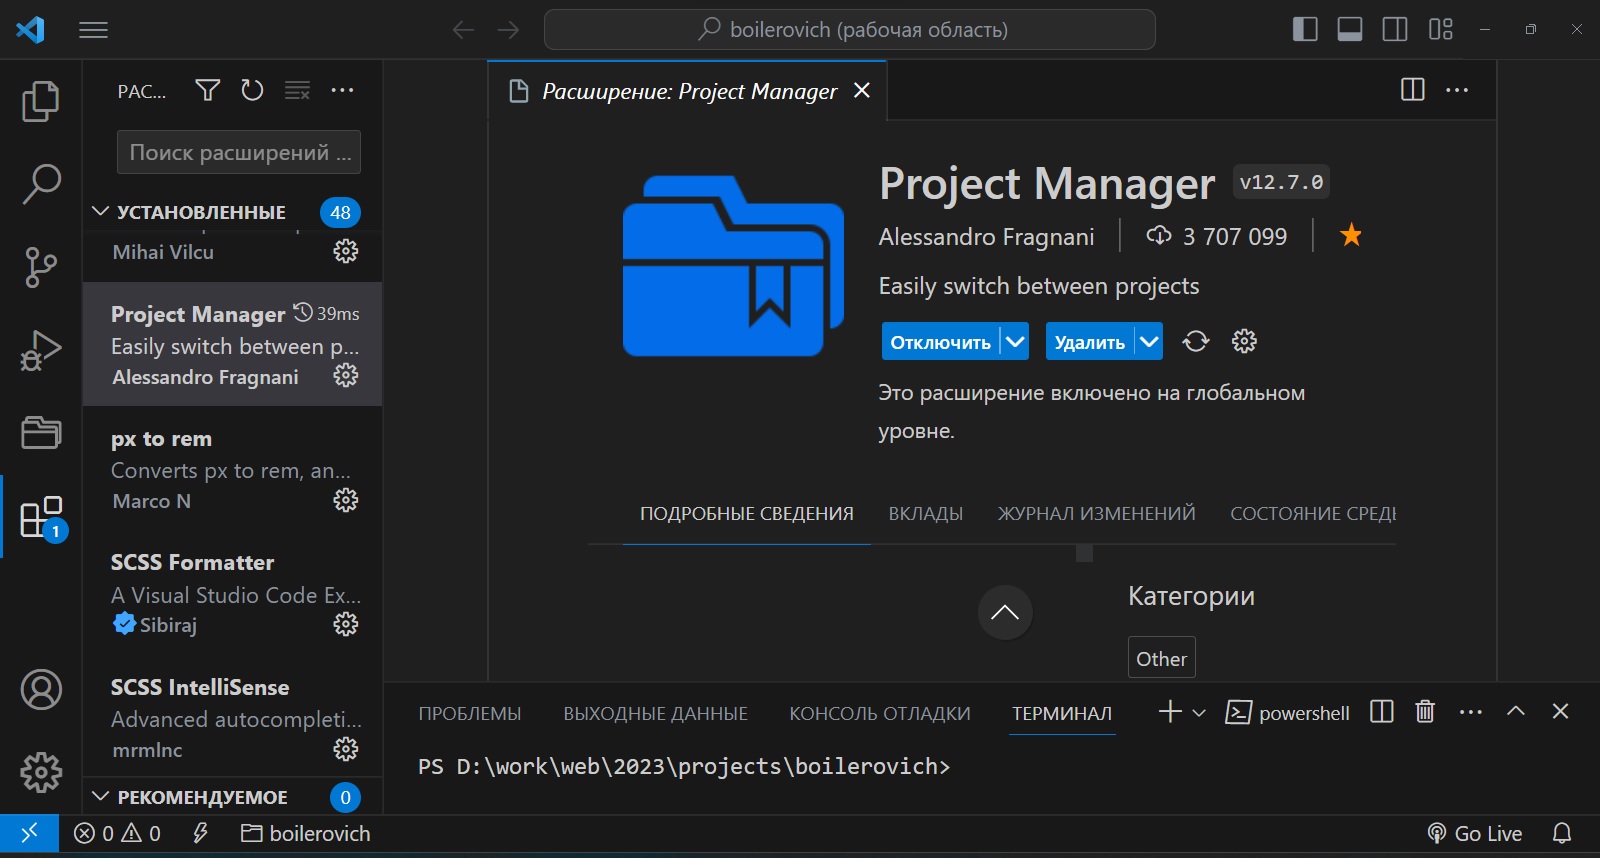Open the hamburger application menu

click(93, 30)
